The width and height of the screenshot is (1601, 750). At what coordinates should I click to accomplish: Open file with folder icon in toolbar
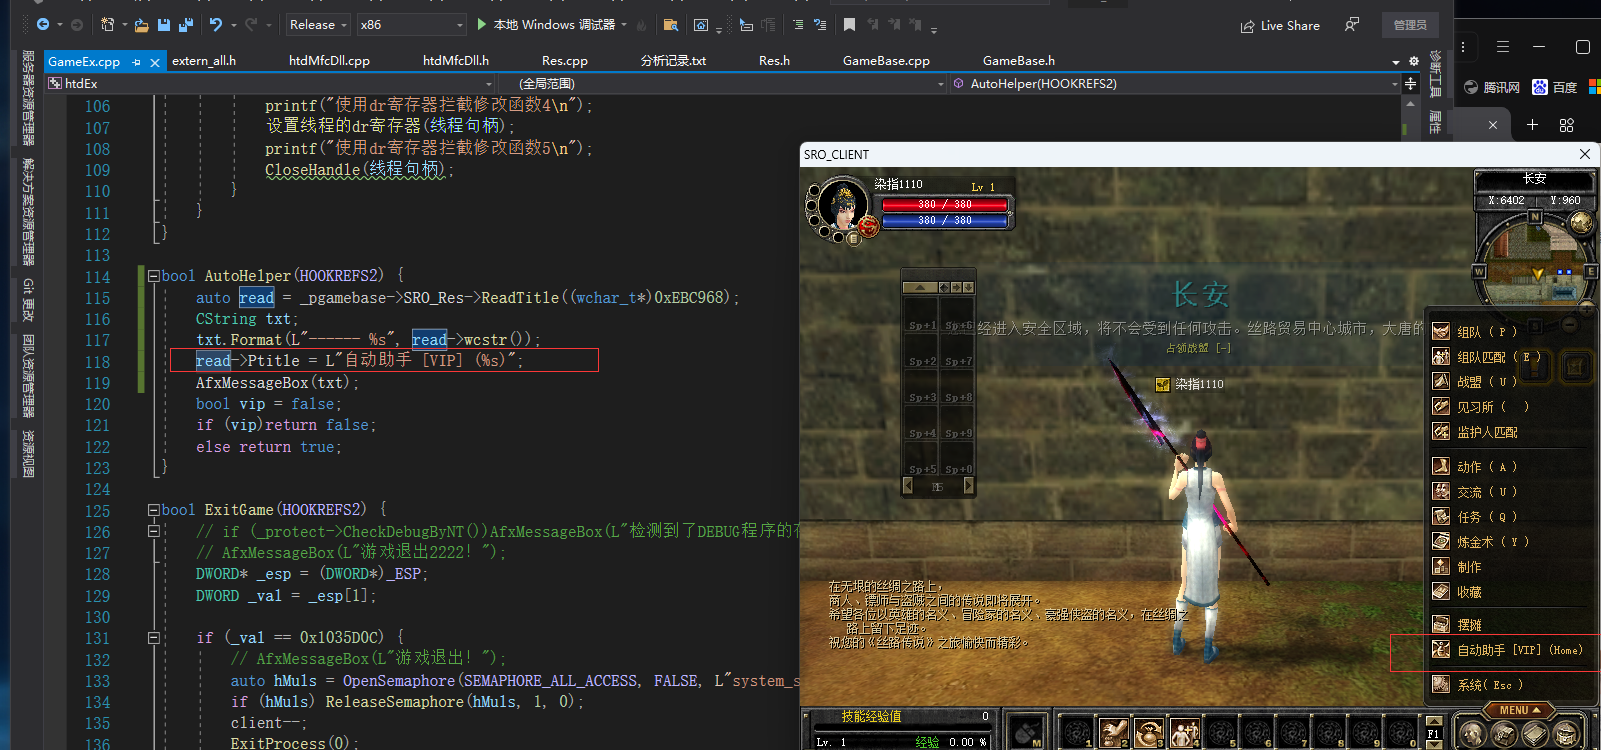(x=142, y=25)
